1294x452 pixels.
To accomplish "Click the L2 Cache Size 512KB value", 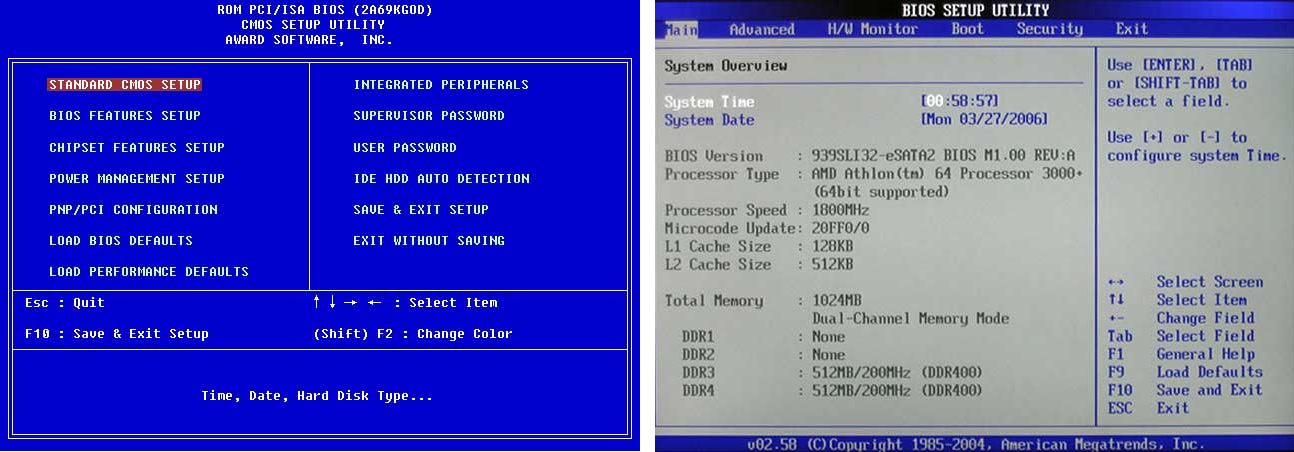I will coord(832,265).
